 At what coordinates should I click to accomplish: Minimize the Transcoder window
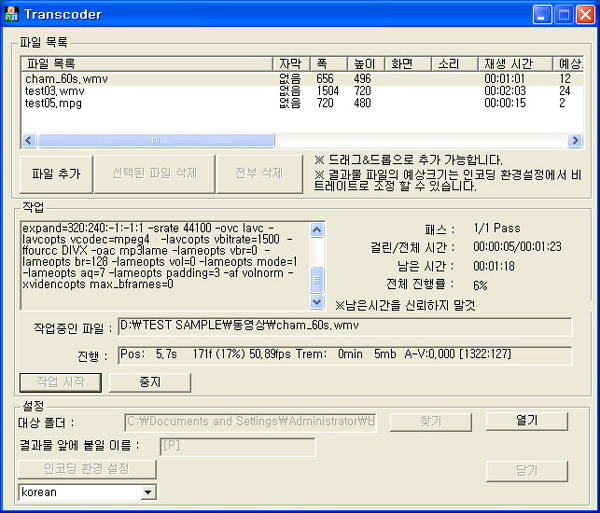pos(542,15)
